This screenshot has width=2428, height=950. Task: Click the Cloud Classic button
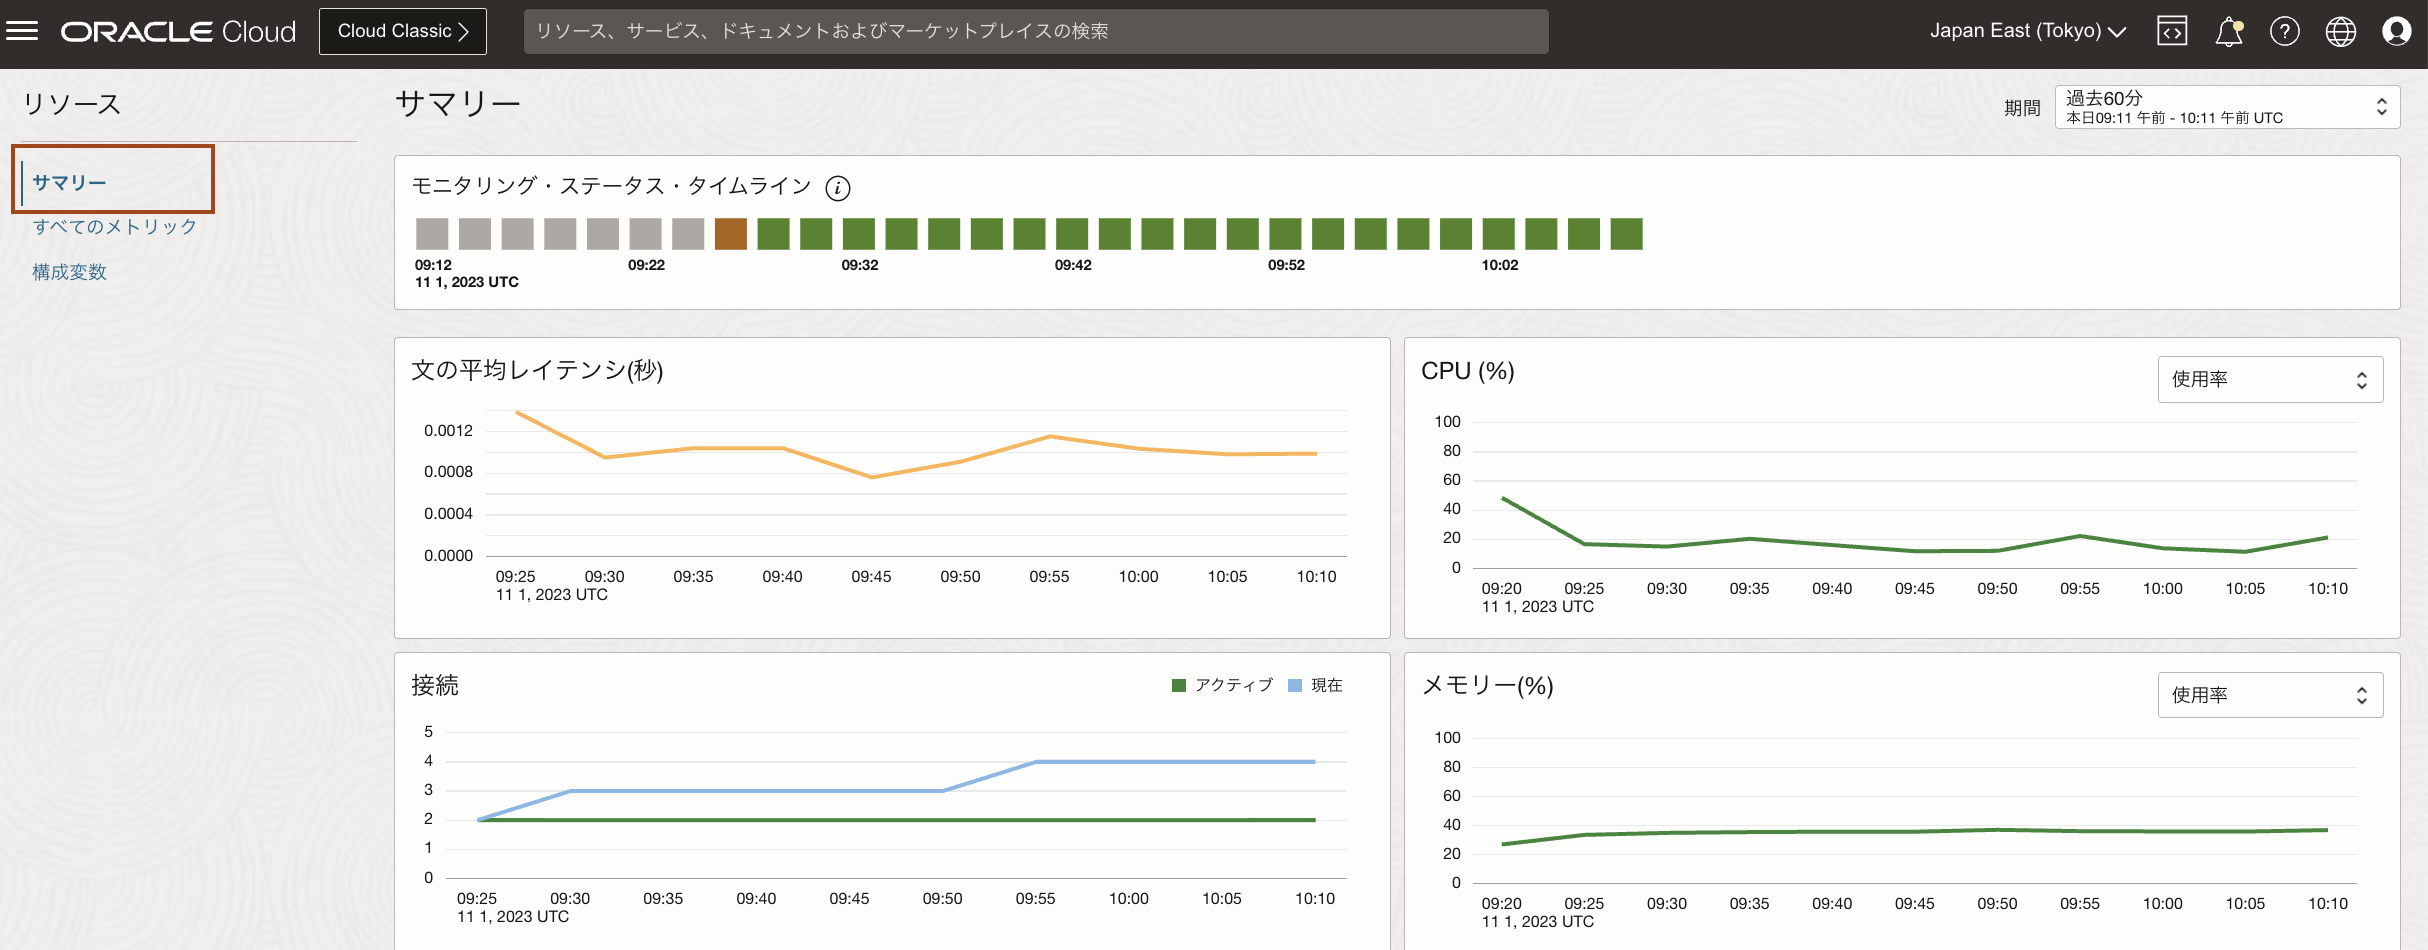click(402, 31)
